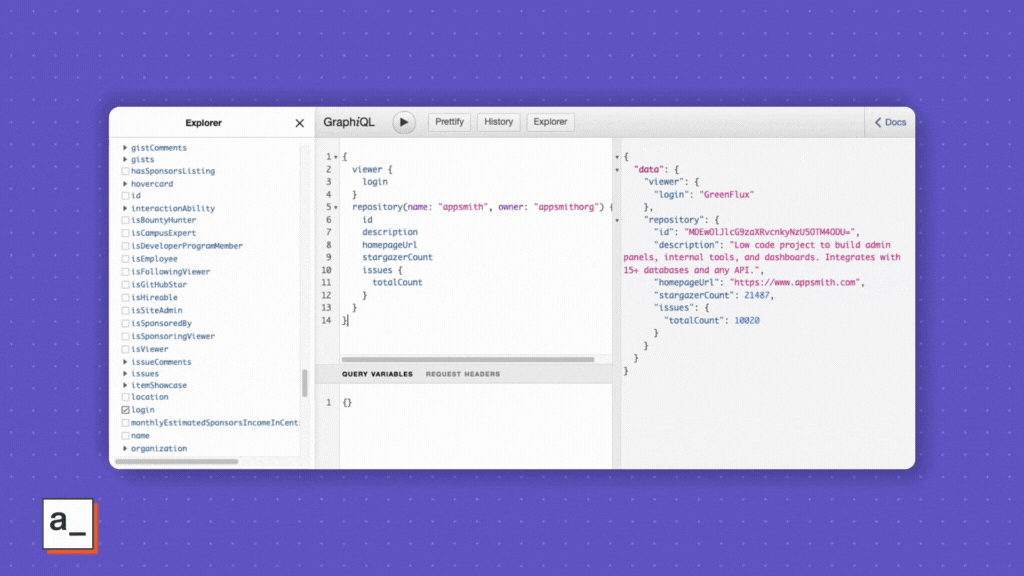The height and width of the screenshot is (576, 1024).
Task: Click the query editor horizontal scrollbar
Action: (x=468, y=359)
